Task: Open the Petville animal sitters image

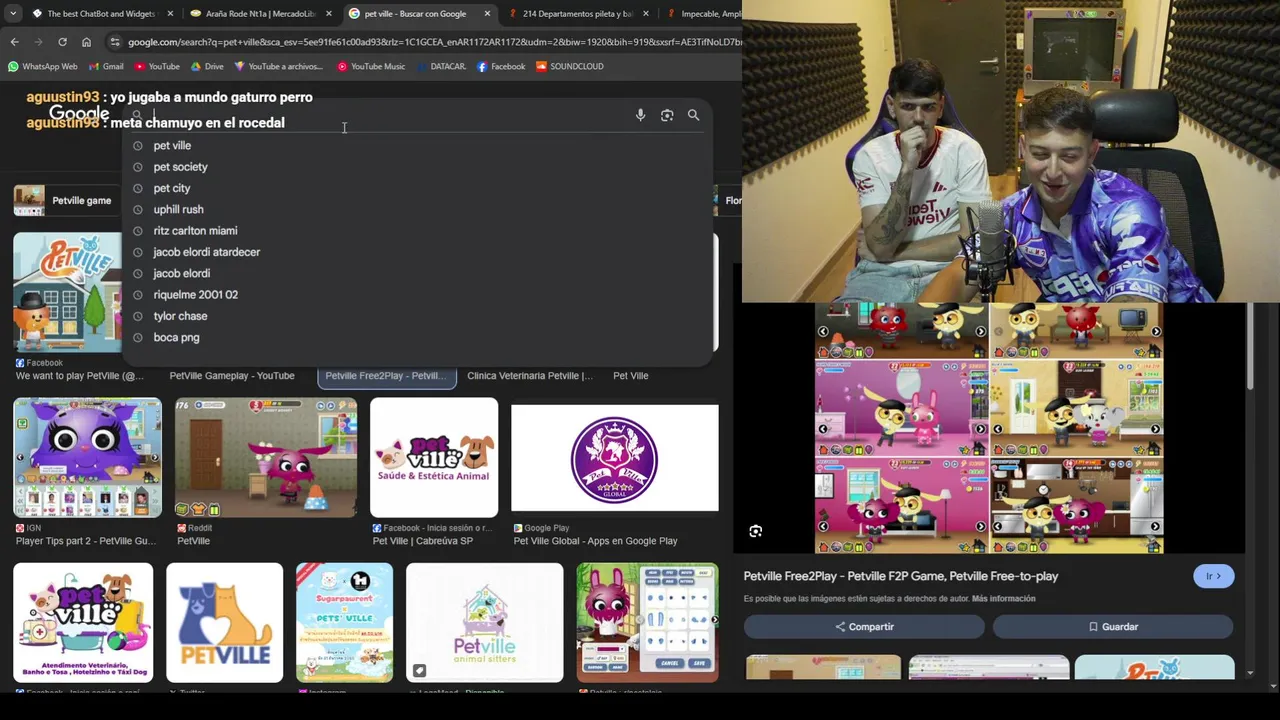Action: pyautogui.click(x=485, y=623)
